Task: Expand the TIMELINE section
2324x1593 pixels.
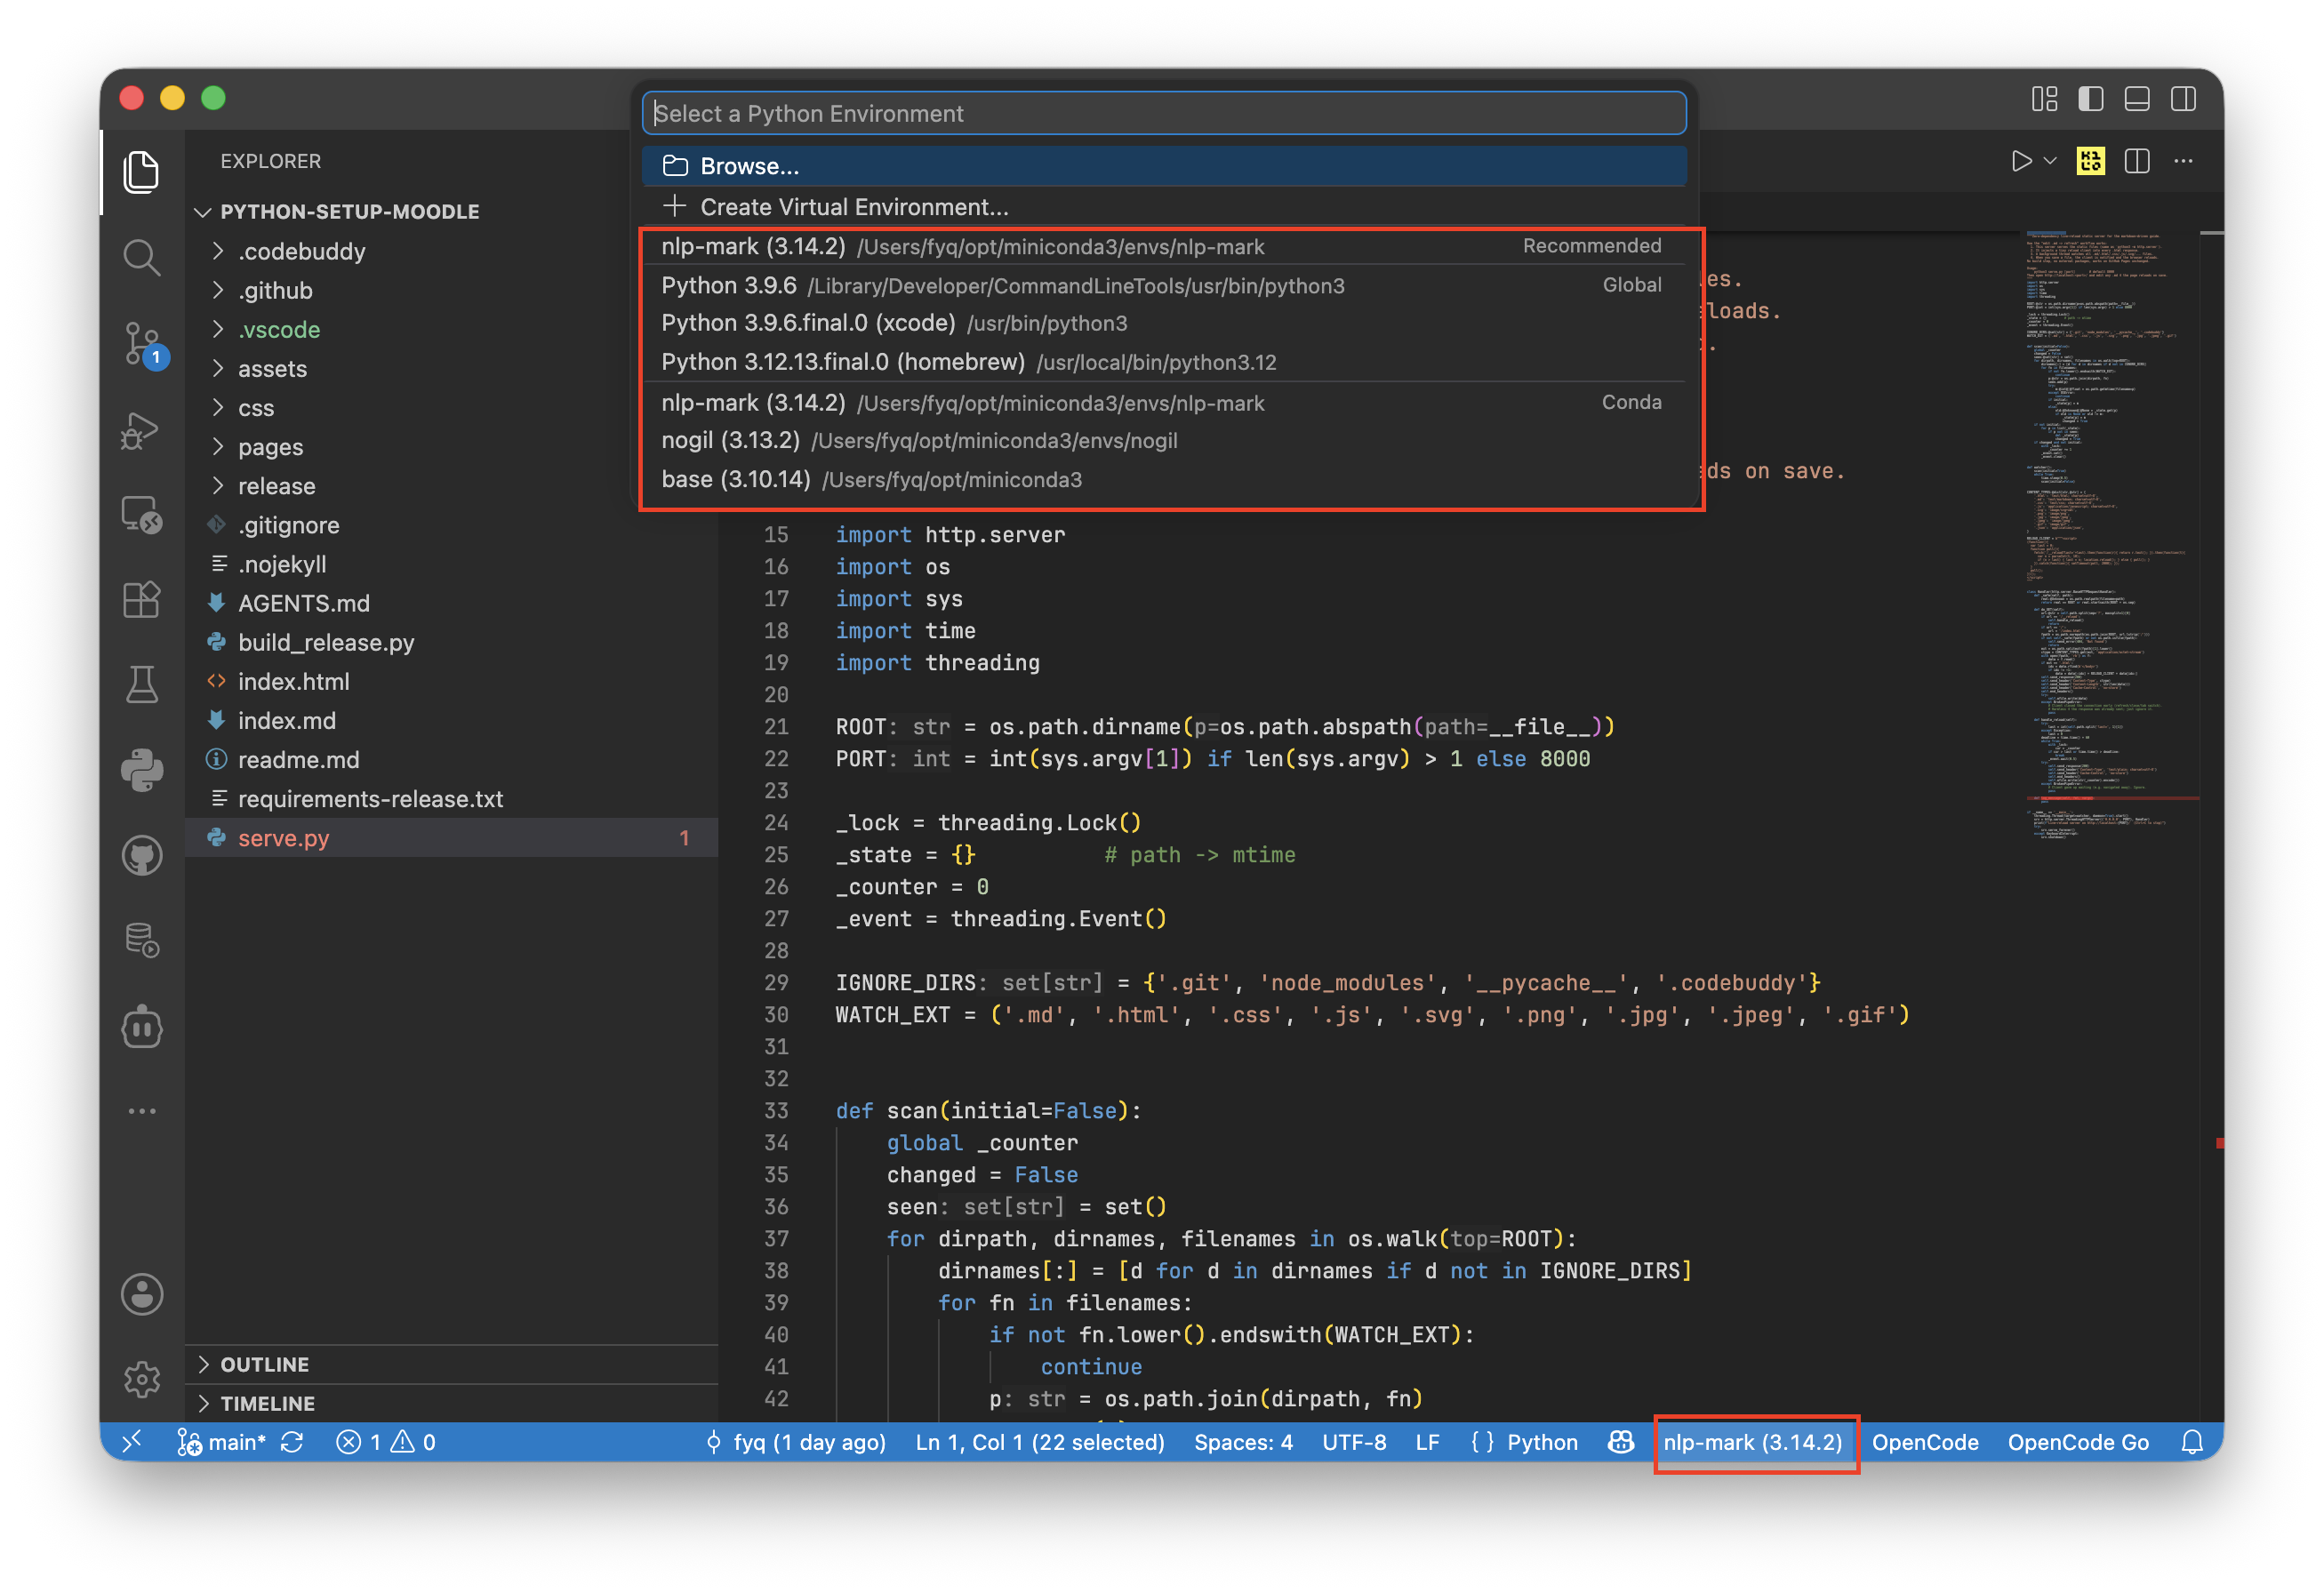Action: (x=452, y=1403)
